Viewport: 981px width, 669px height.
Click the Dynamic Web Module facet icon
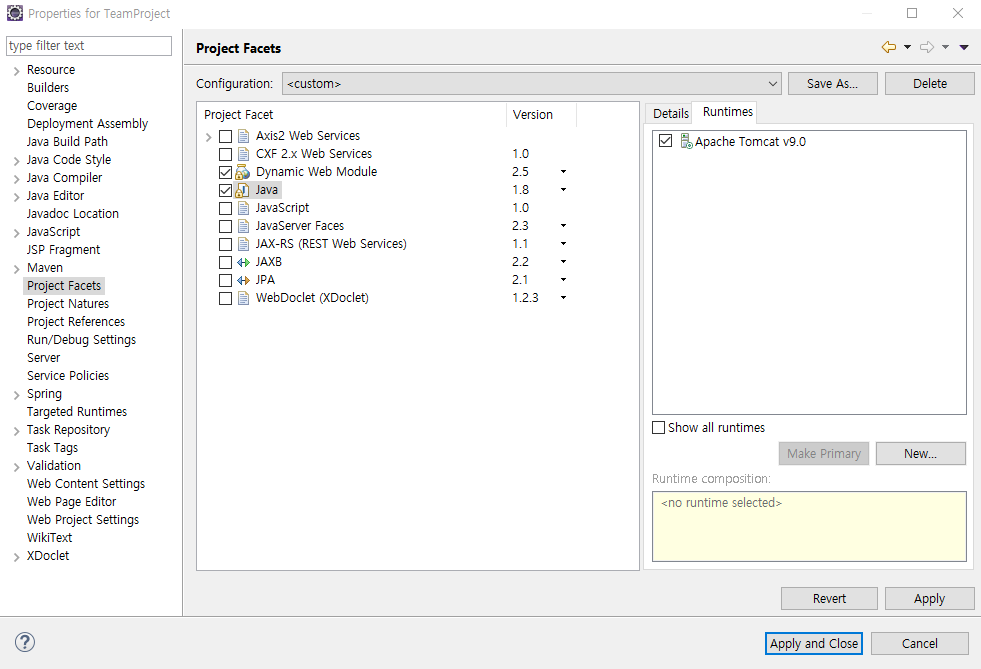click(243, 172)
